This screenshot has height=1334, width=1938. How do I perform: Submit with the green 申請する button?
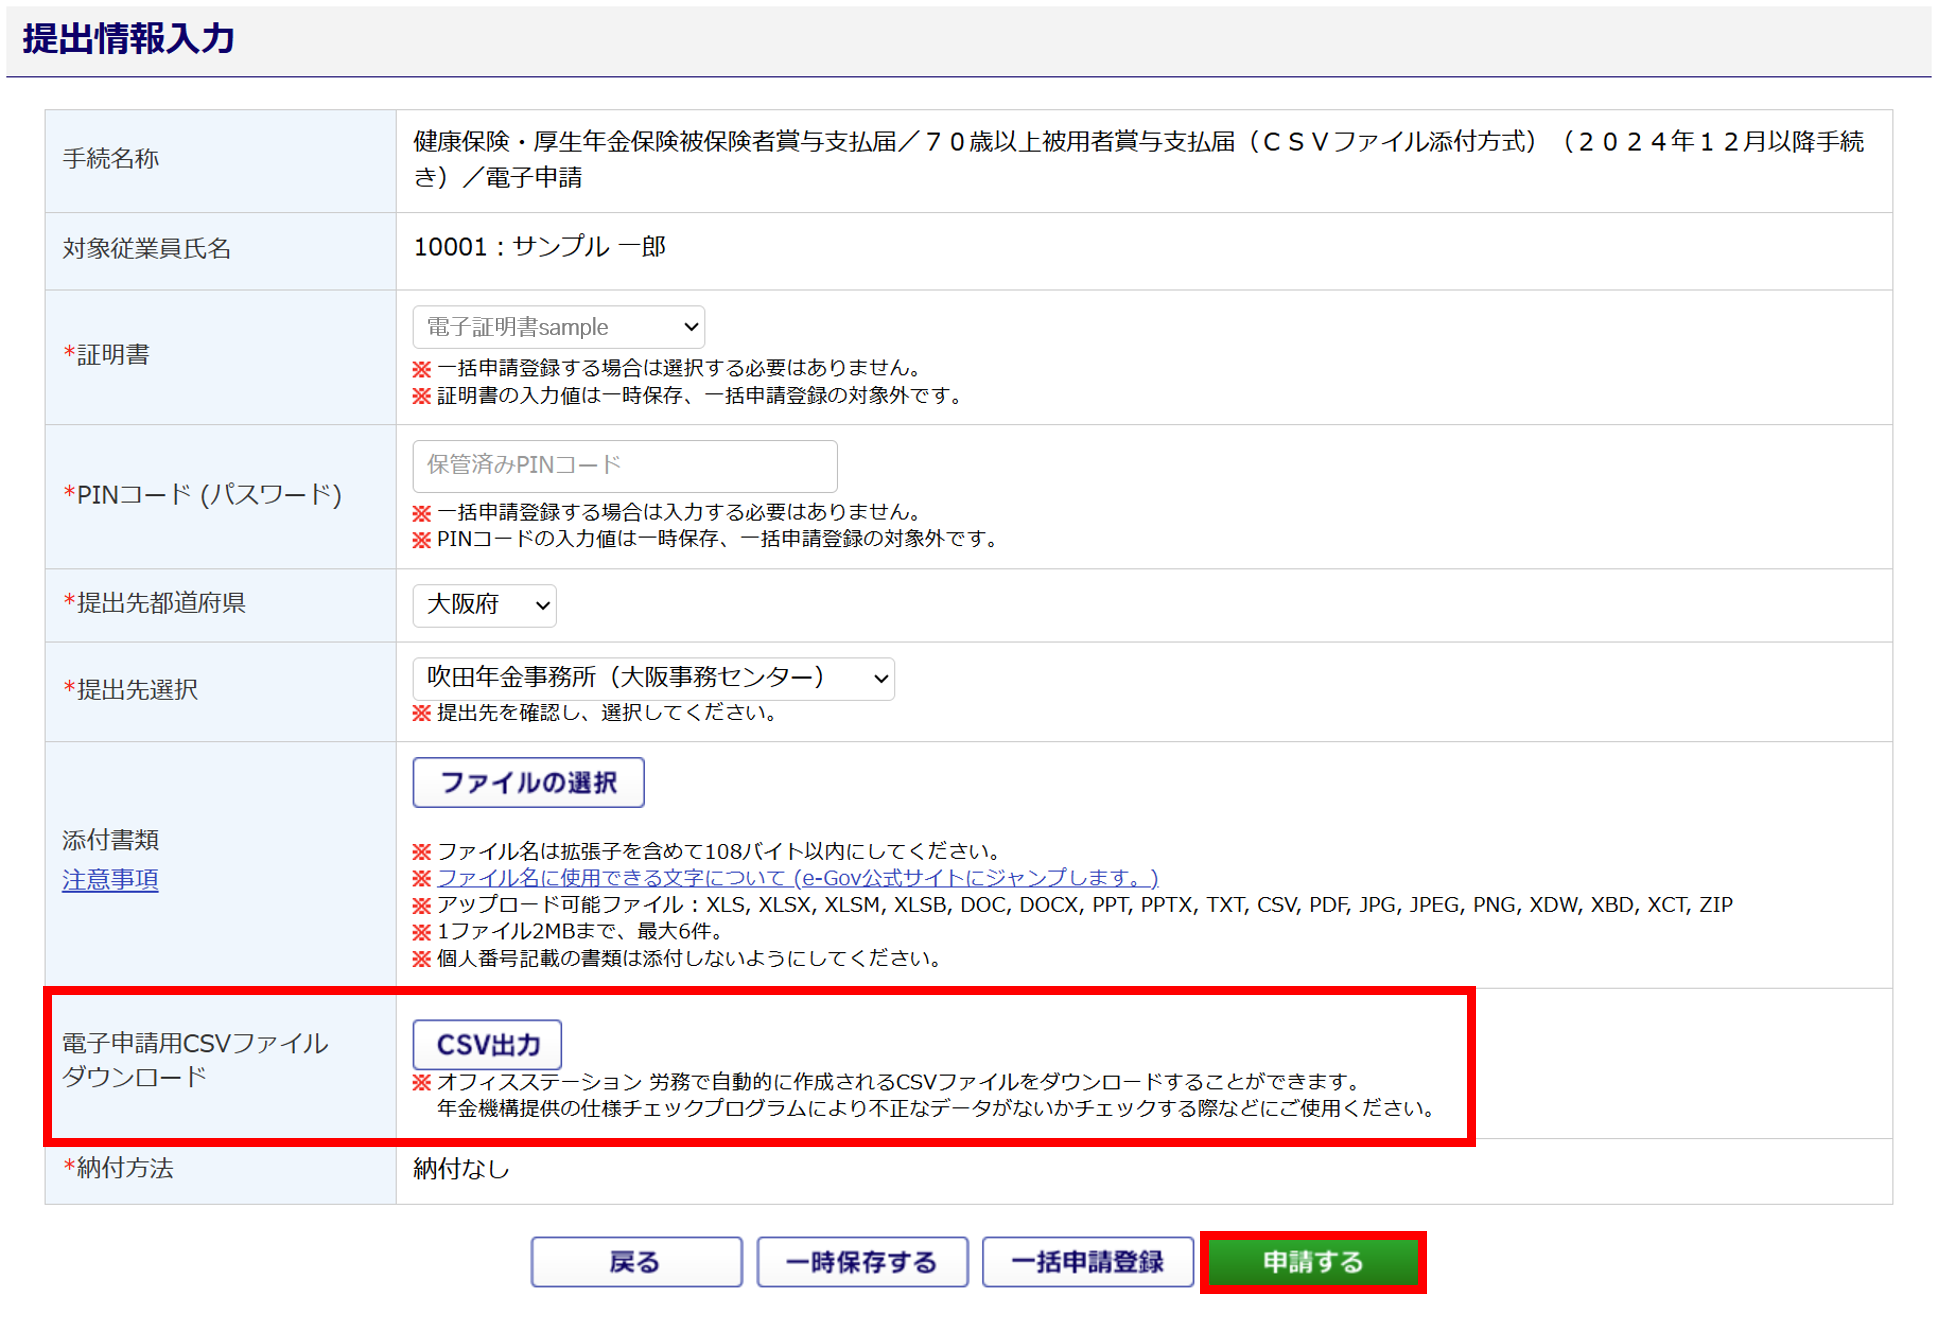(1312, 1262)
